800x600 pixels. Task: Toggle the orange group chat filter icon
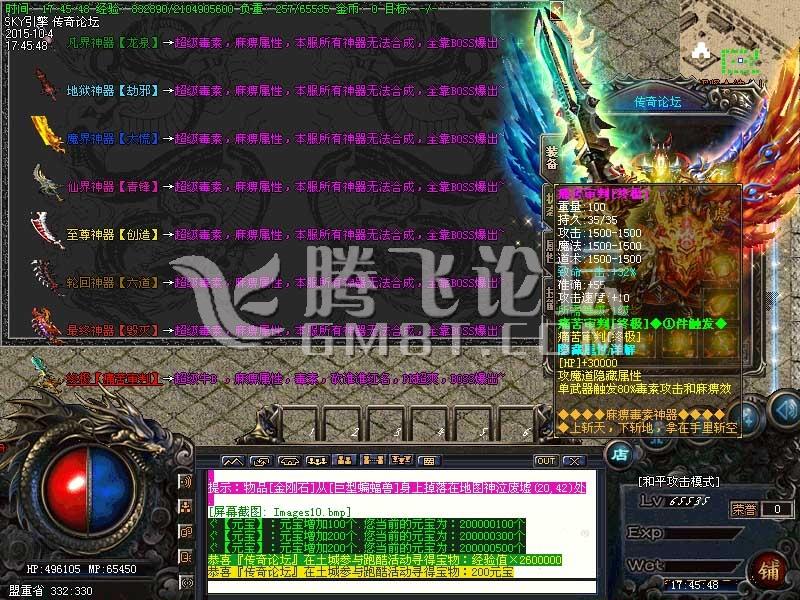186,506
